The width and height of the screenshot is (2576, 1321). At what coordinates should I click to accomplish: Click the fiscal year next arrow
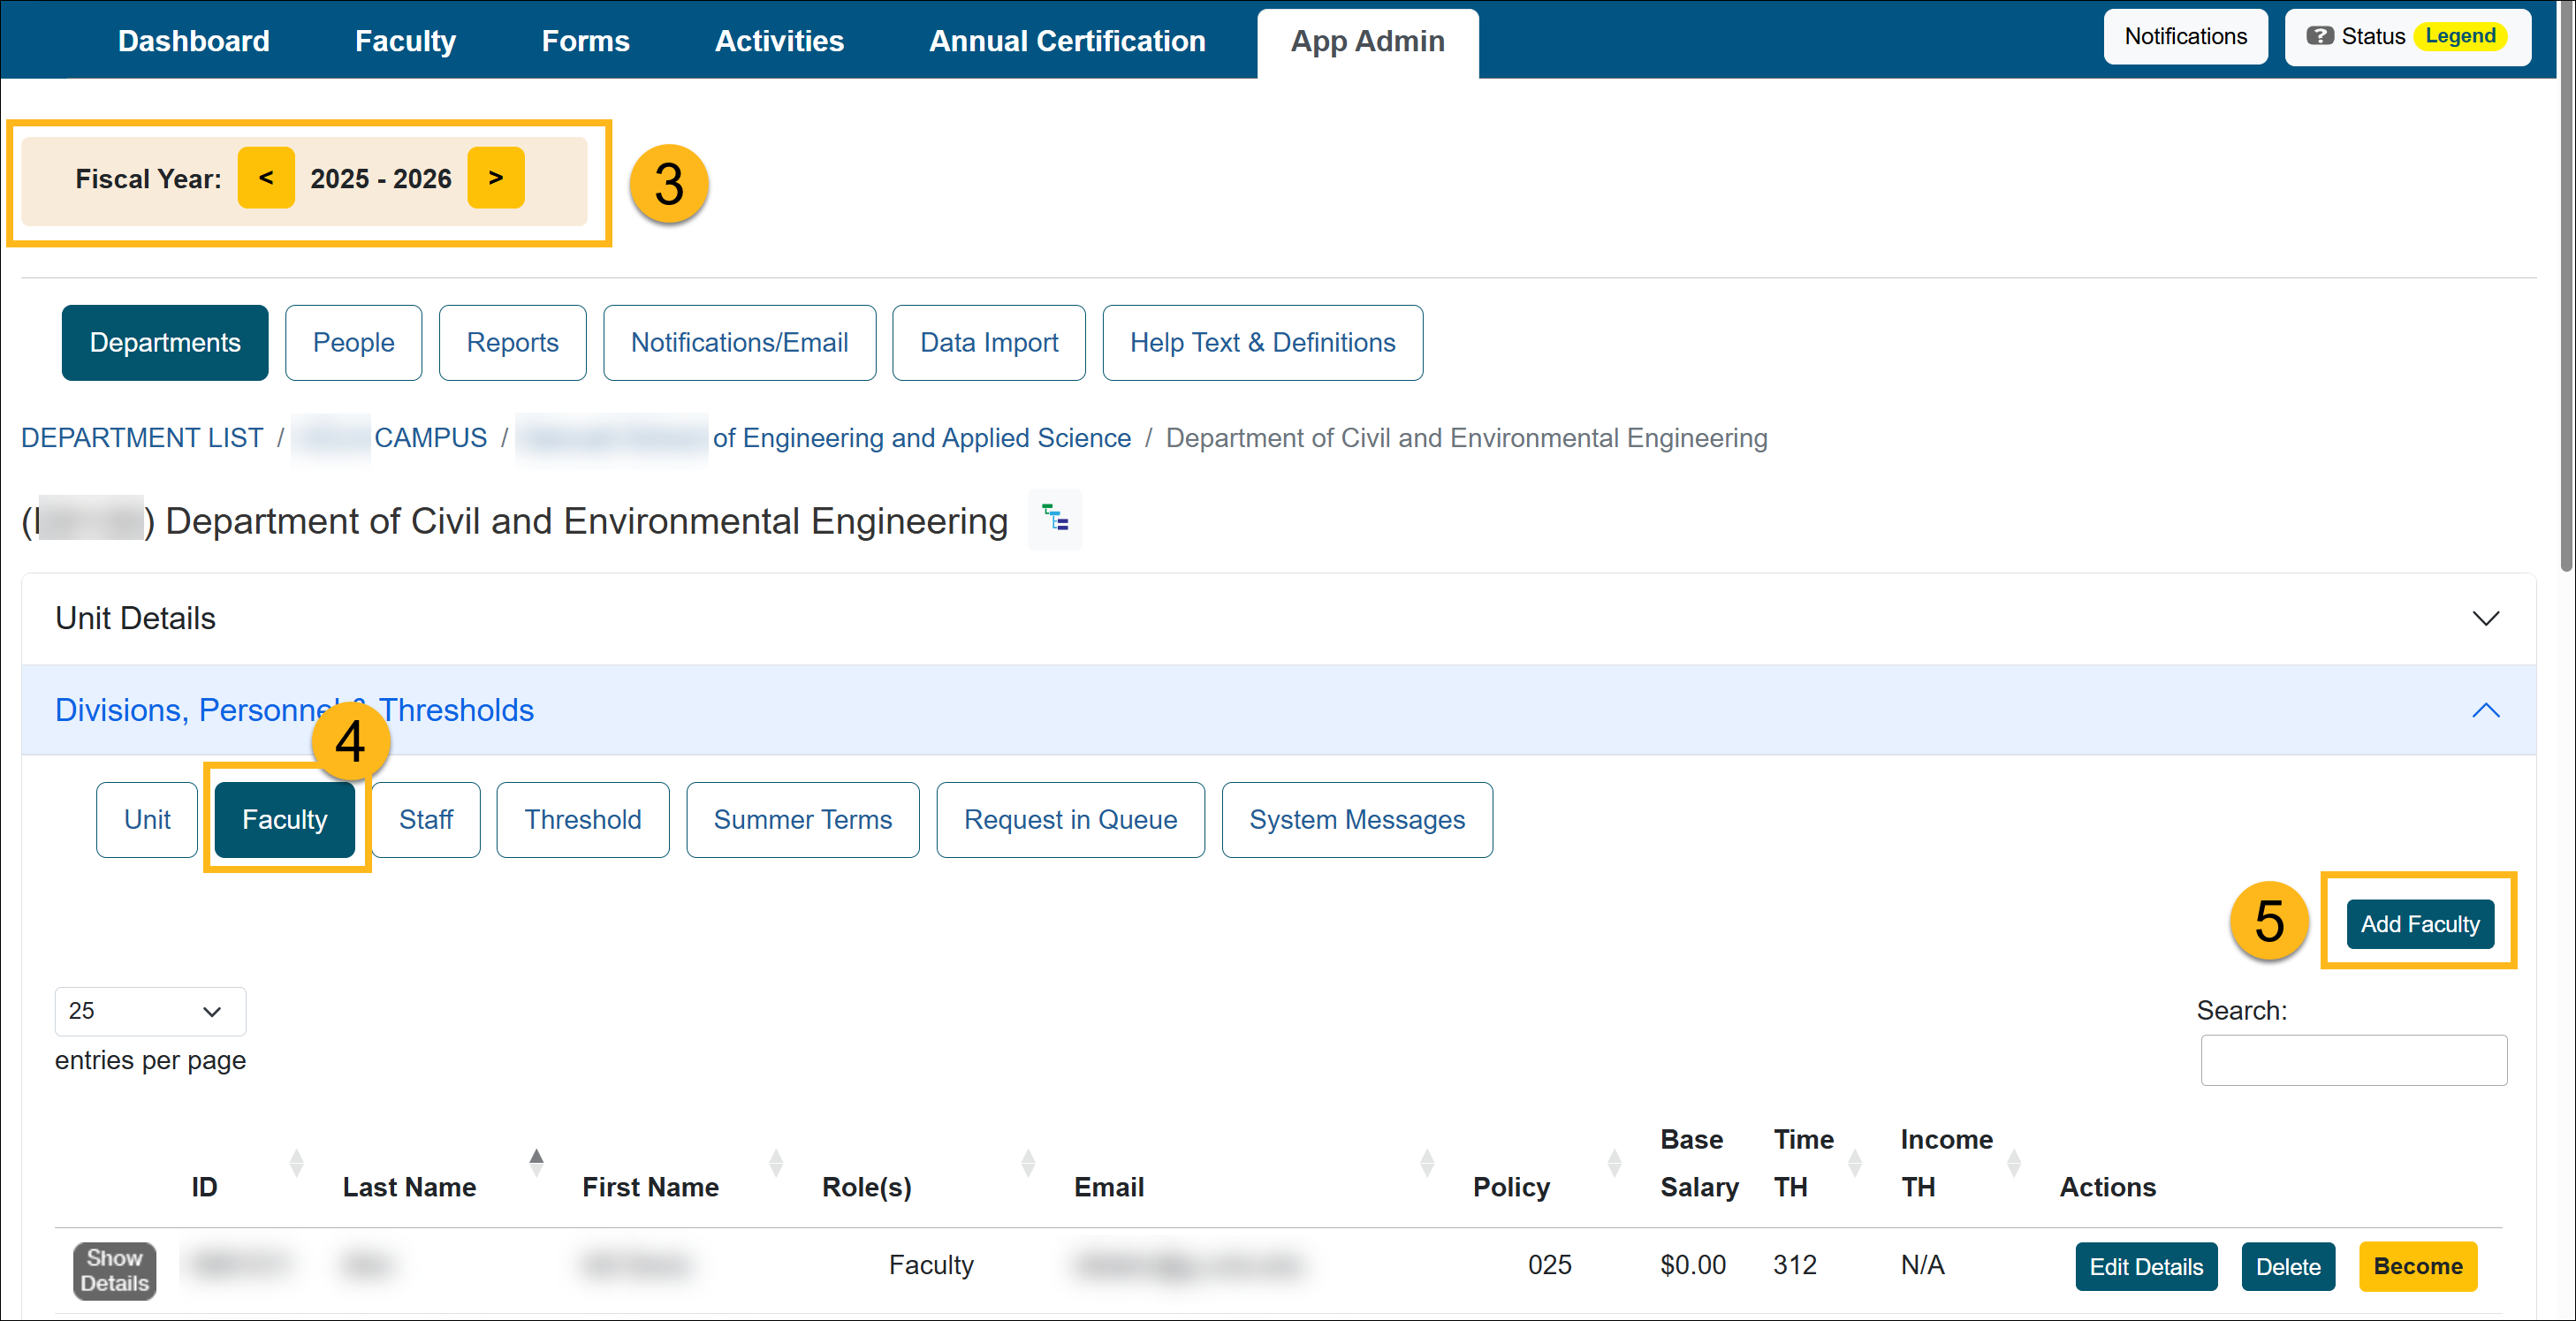pyautogui.click(x=496, y=178)
